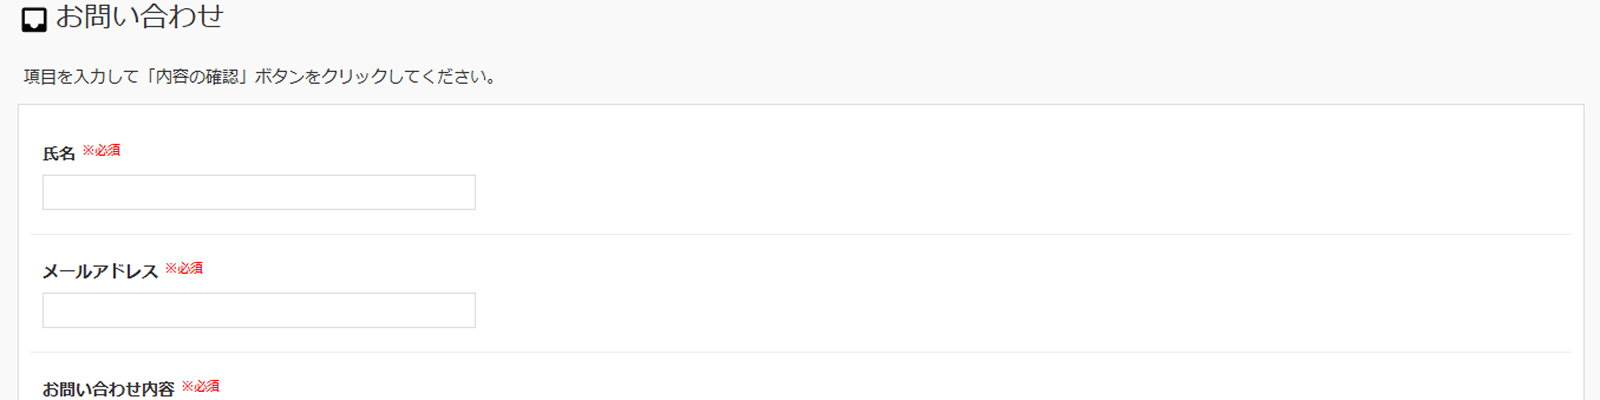Click the inbox icon beside お問い合わせ heading
The height and width of the screenshot is (400, 1600).
(x=34, y=20)
